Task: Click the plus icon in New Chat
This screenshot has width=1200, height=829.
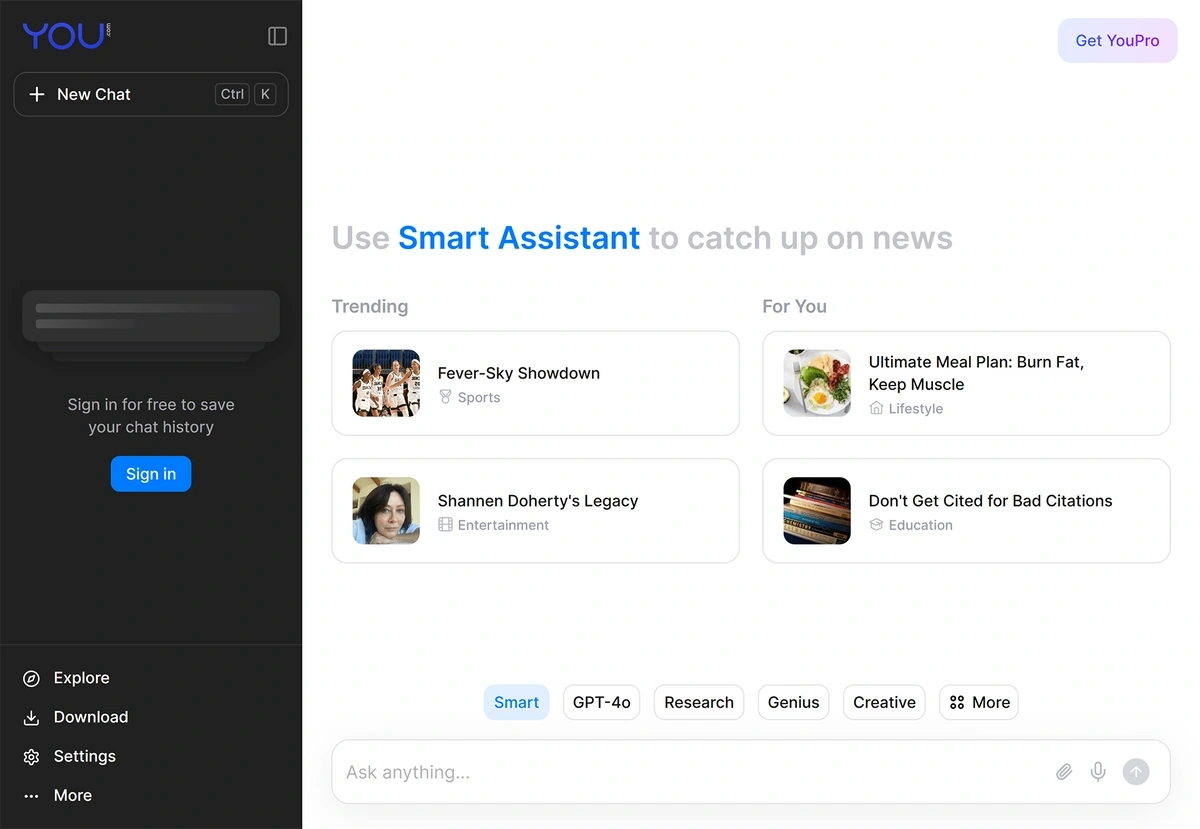Action: point(37,94)
